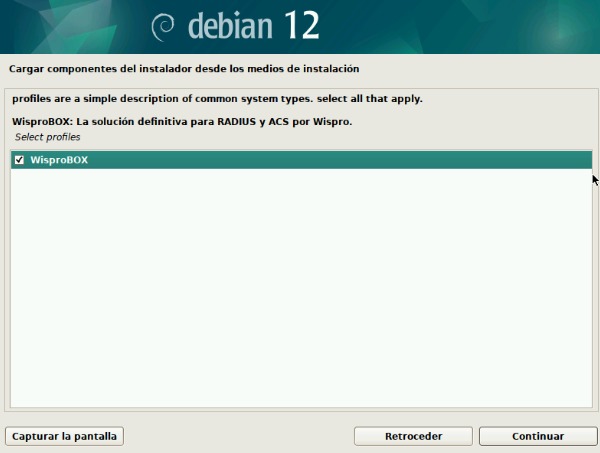This screenshot has width=600, height=453.
Task: Click the 'Select profiles' label
Action: (x=47, y=137)
